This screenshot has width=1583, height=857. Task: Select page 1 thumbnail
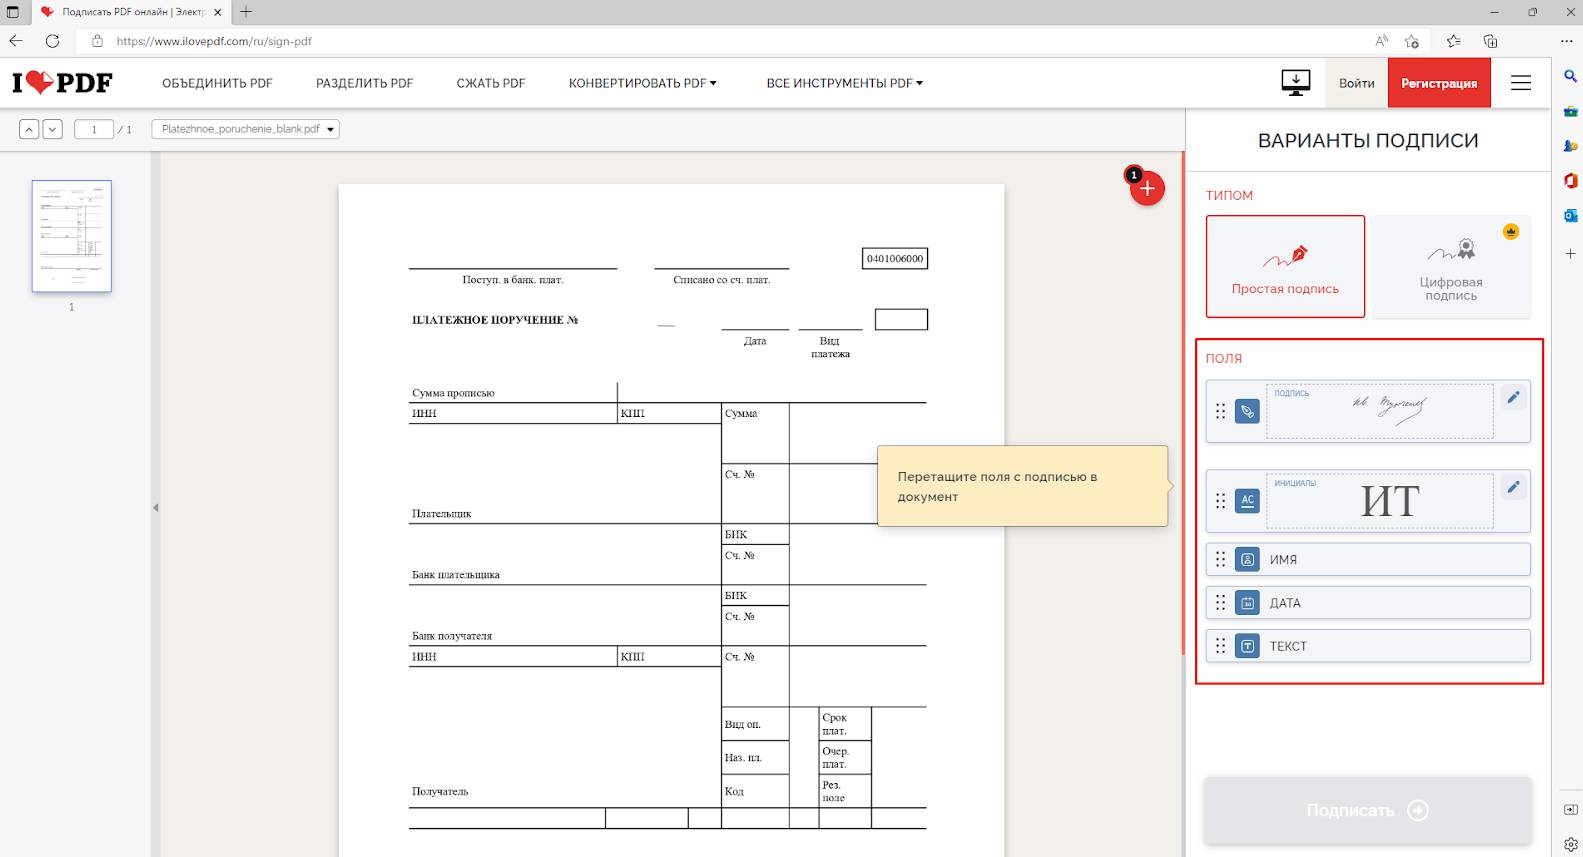pos(72,236)
